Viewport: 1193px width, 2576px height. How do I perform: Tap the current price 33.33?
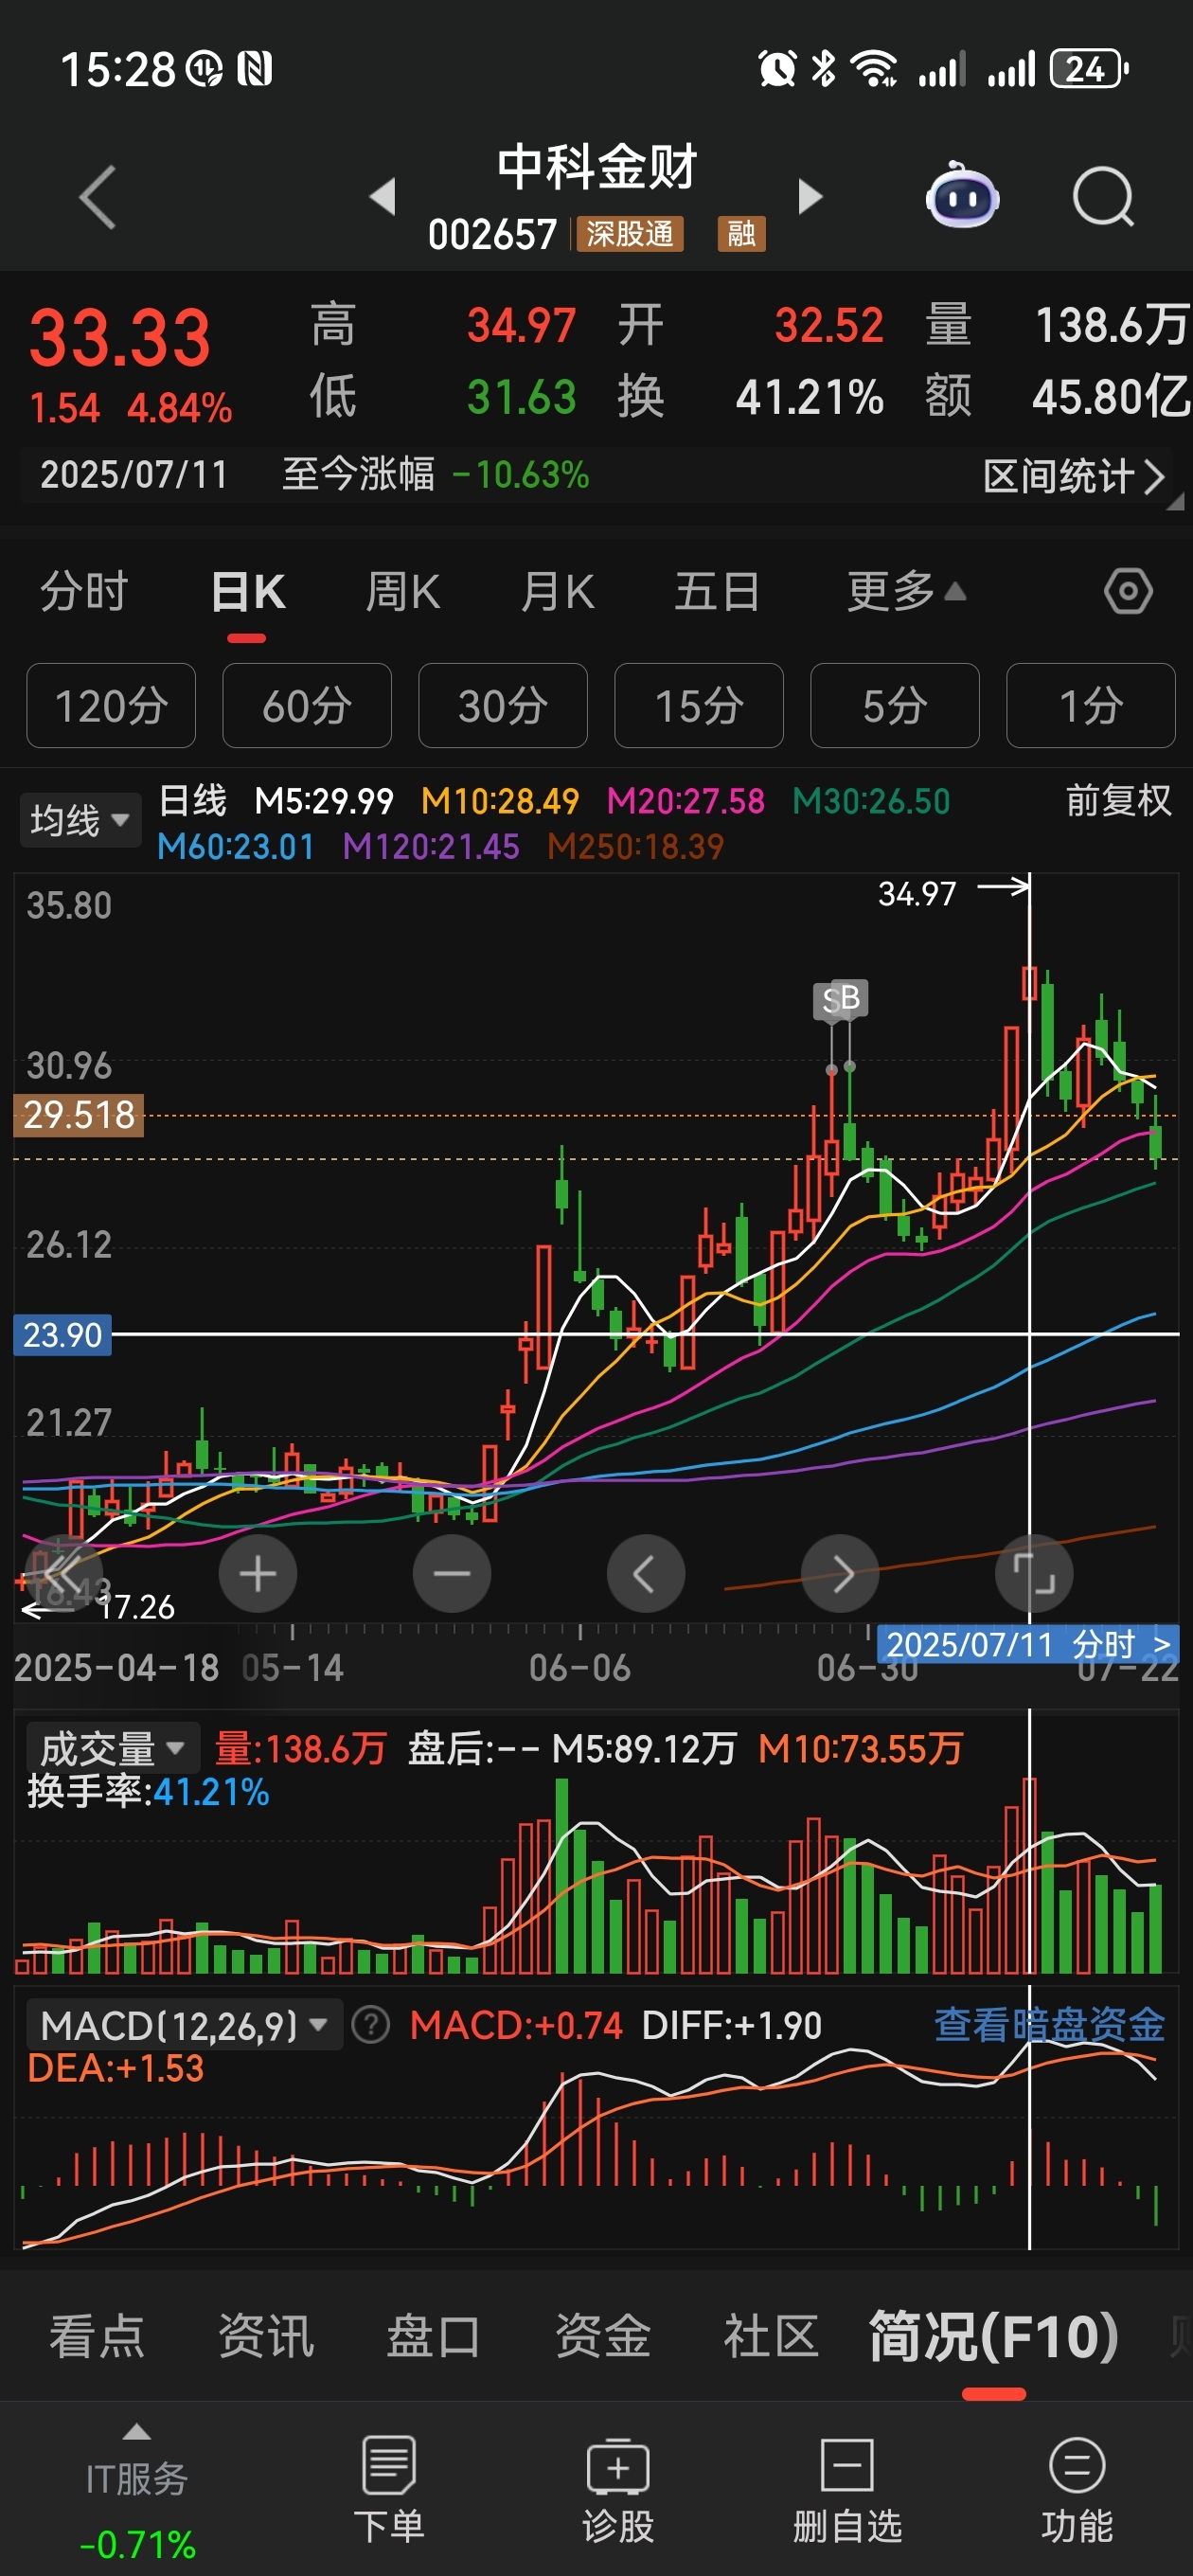tap(120, 337)
